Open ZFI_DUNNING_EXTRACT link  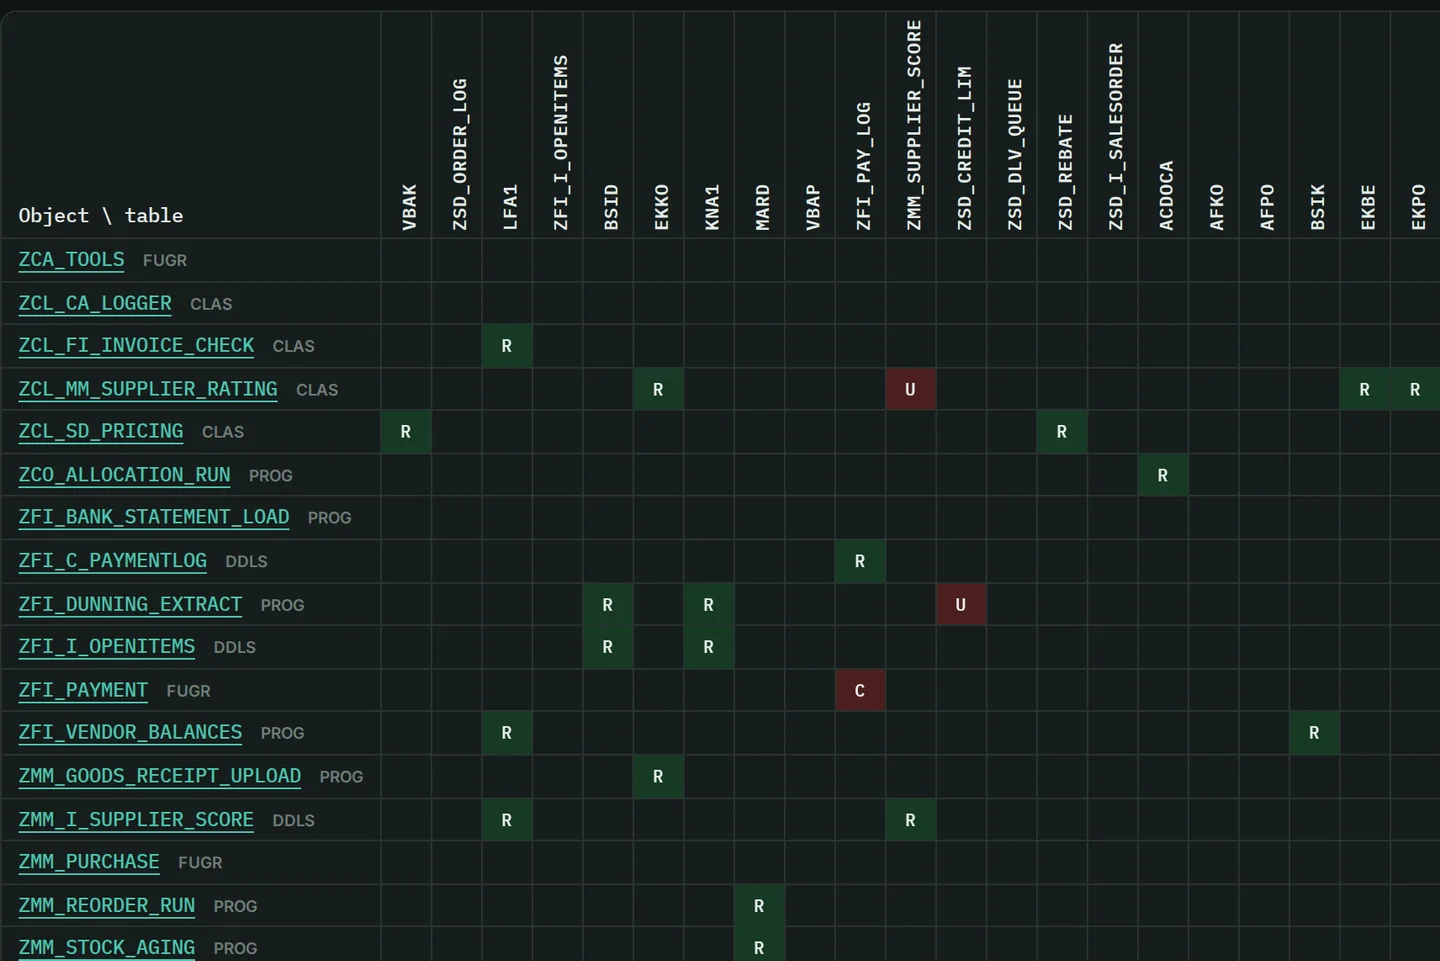coord(130,604)
